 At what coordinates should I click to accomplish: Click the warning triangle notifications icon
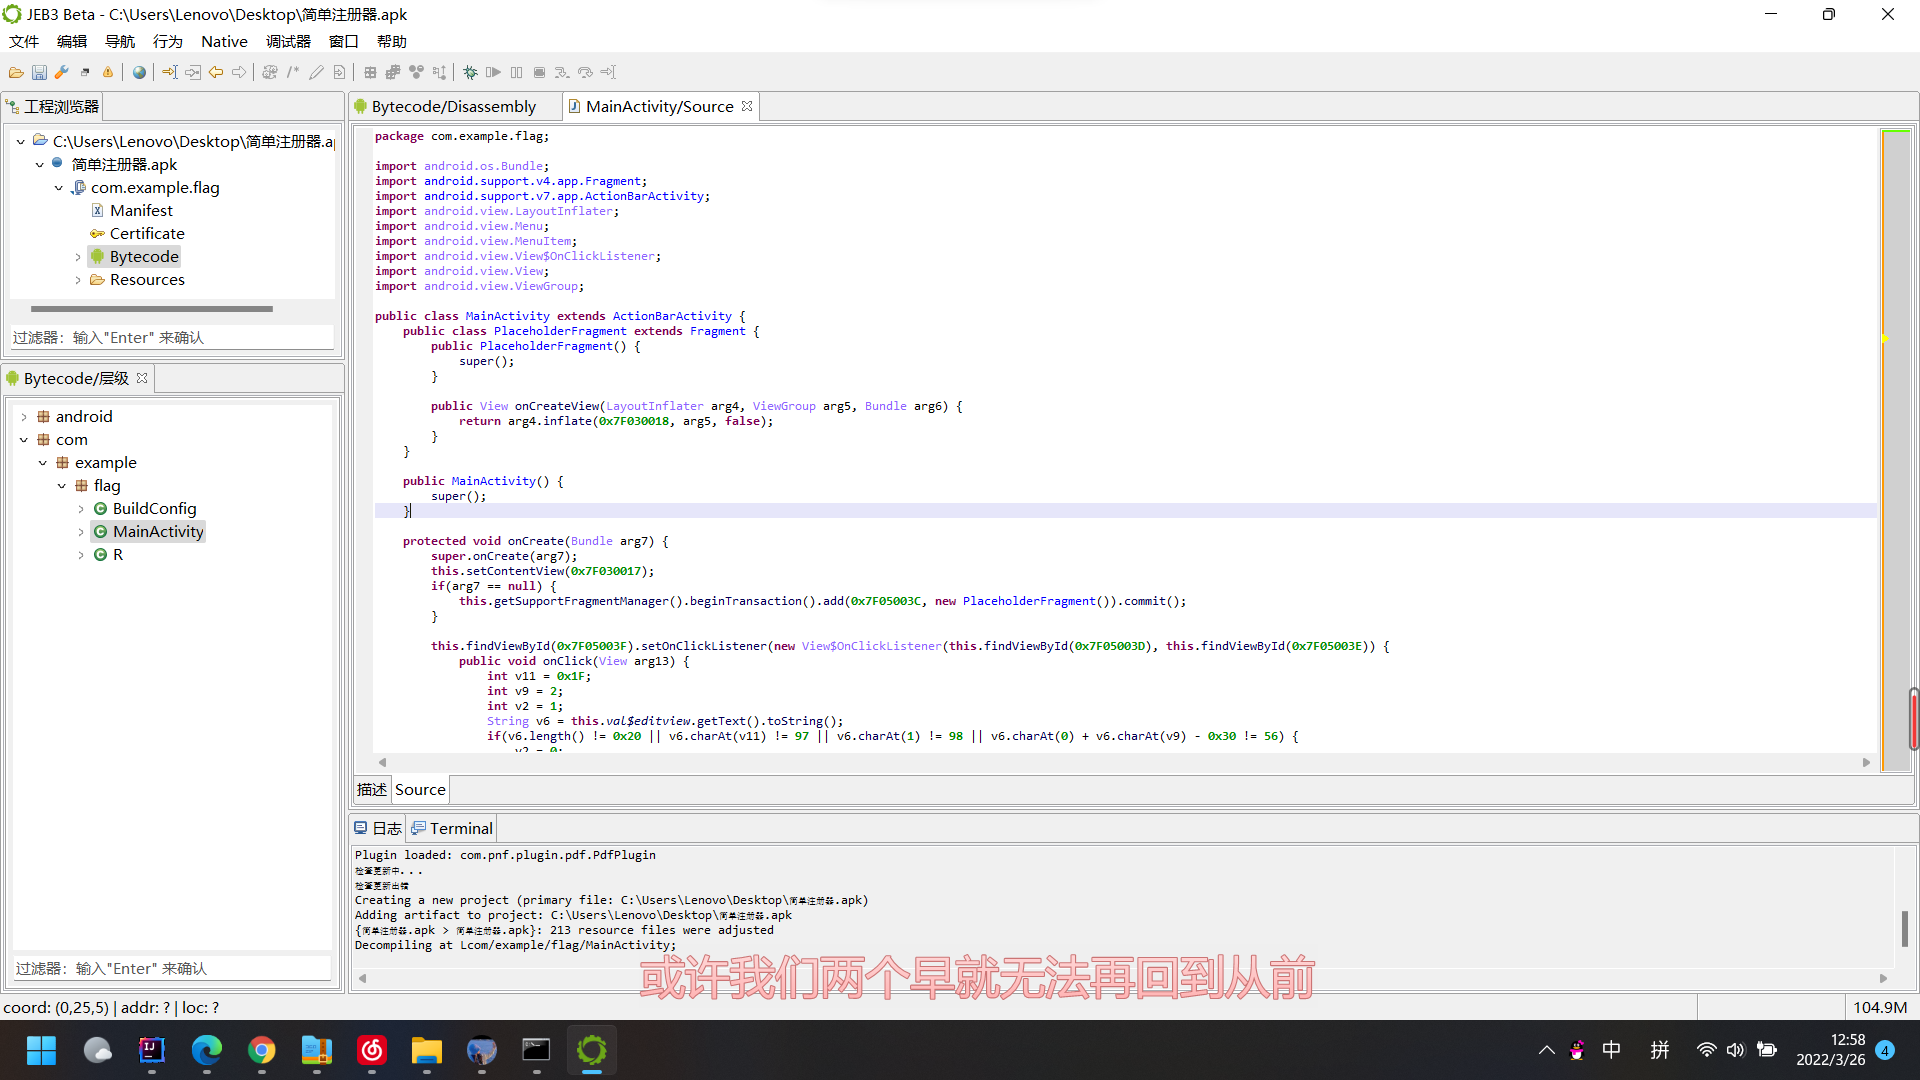[x=108, y=72]
